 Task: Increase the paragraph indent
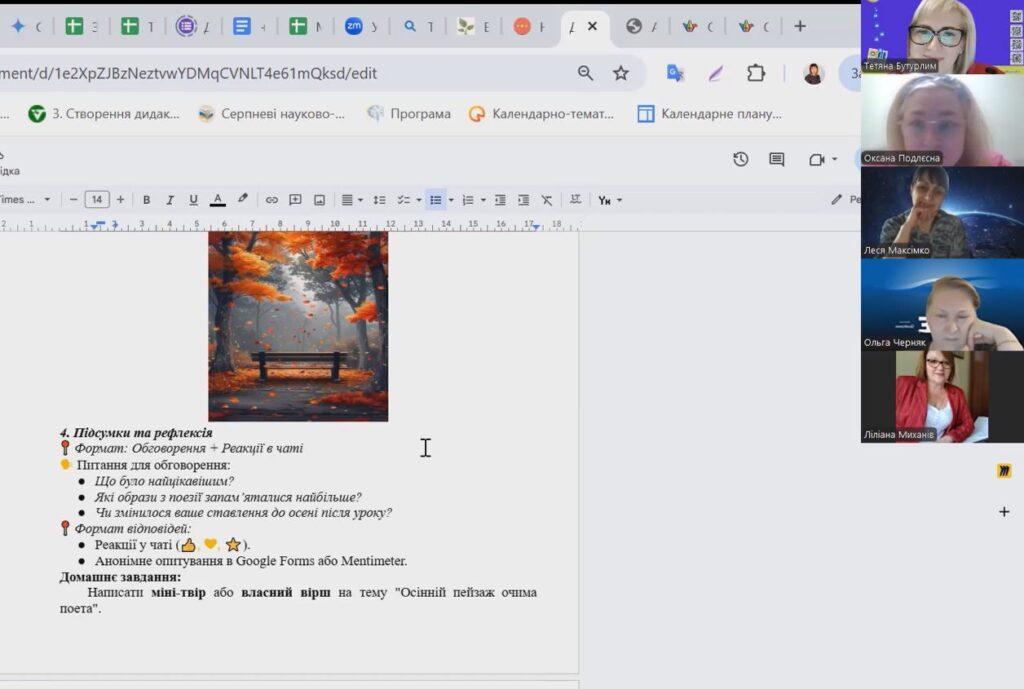pyautogui.click(x=524, y=200)
